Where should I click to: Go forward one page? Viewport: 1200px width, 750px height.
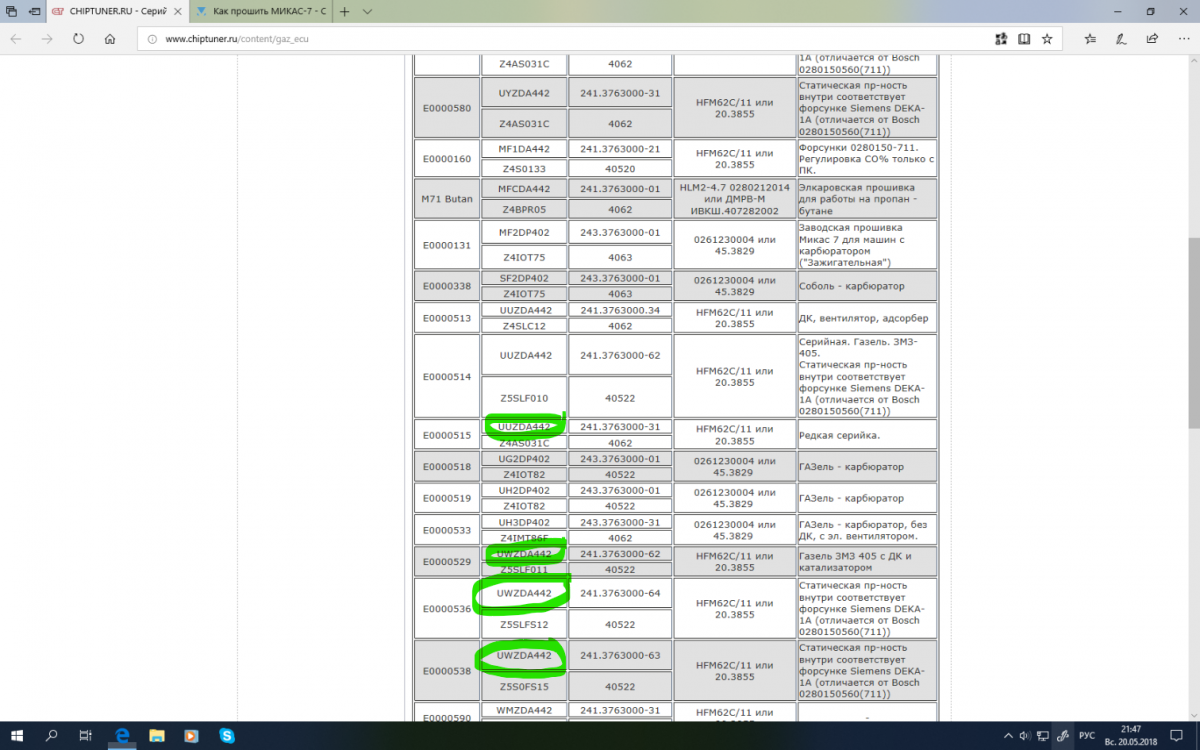(47, 39)
